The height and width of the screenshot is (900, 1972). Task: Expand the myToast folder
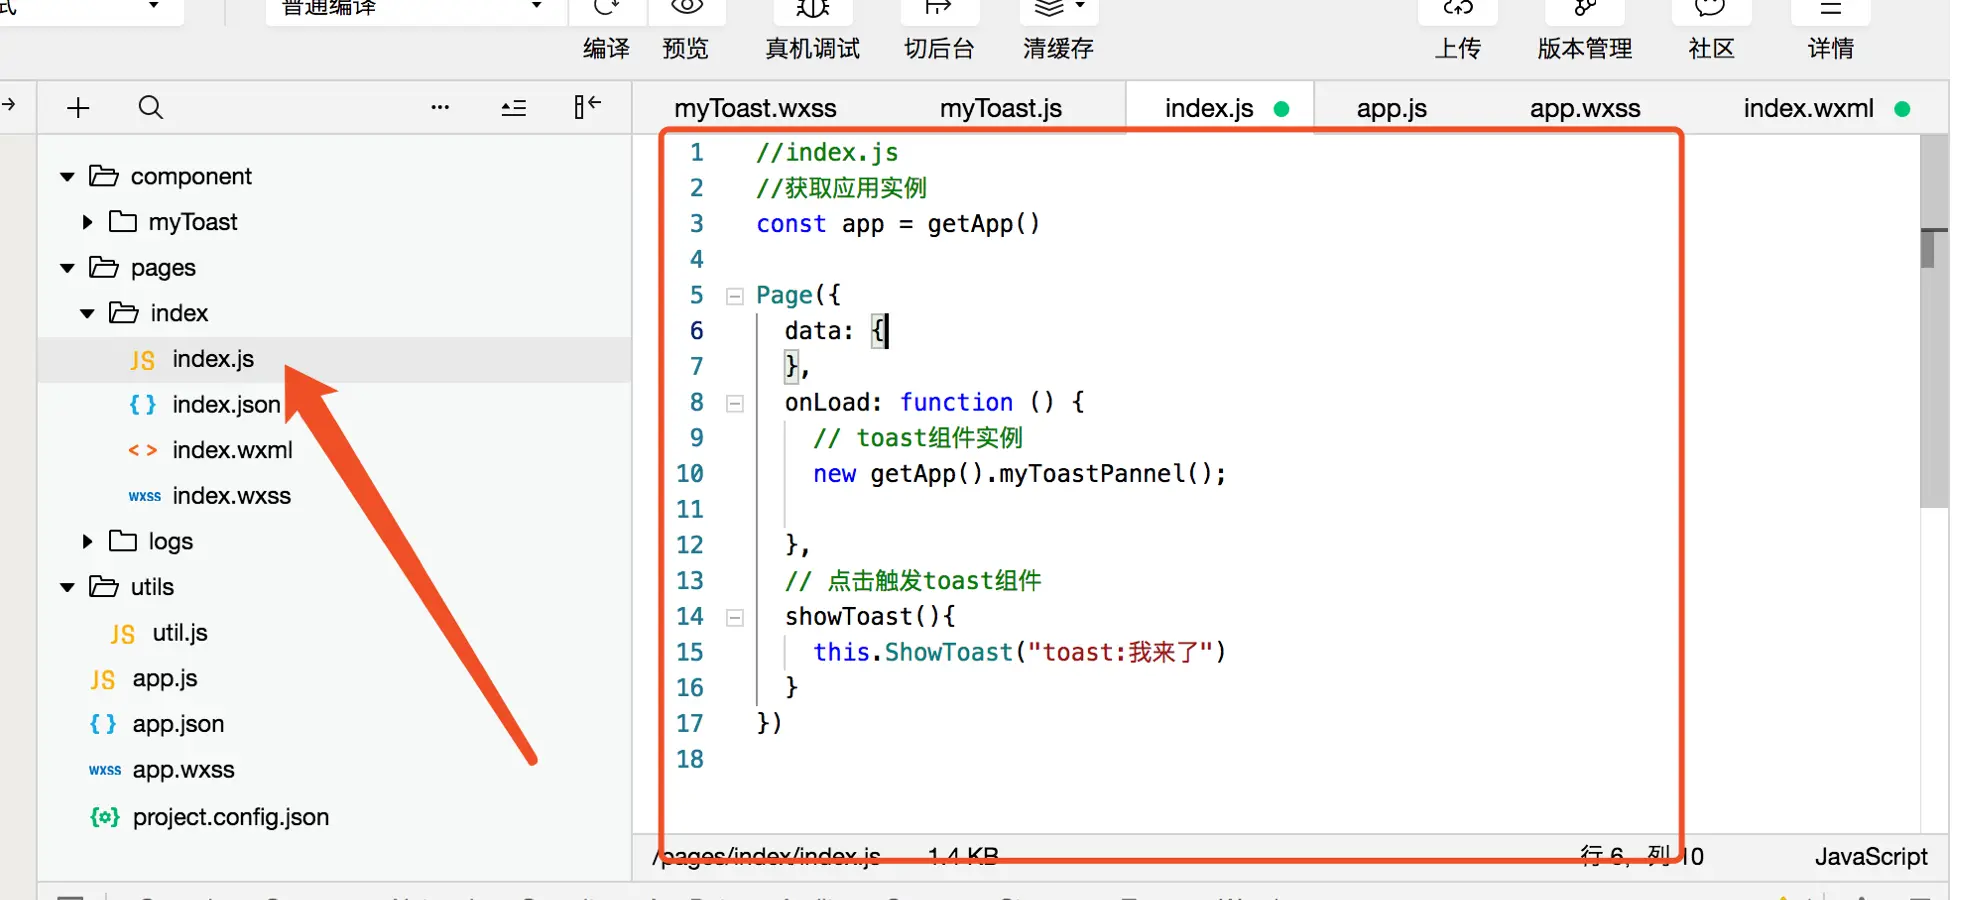pyautogui.click(x=87, y=222)
